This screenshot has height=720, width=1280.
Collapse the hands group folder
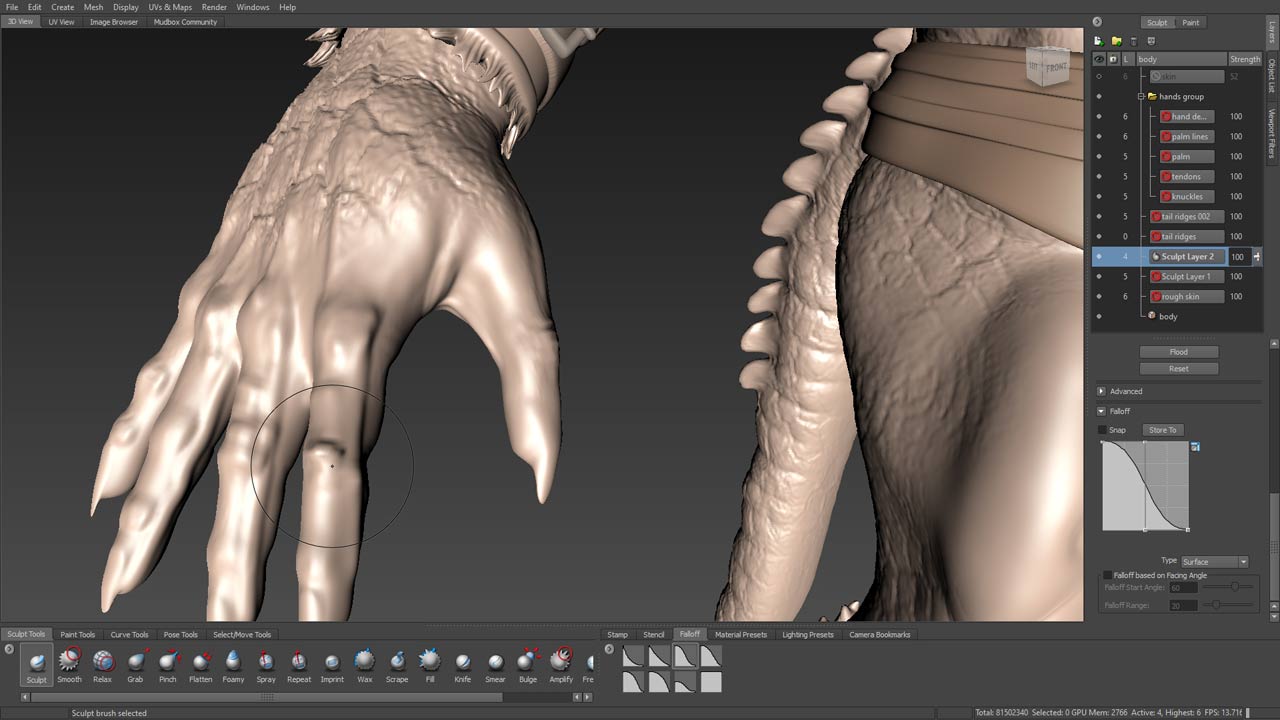tap(1140, 97)
